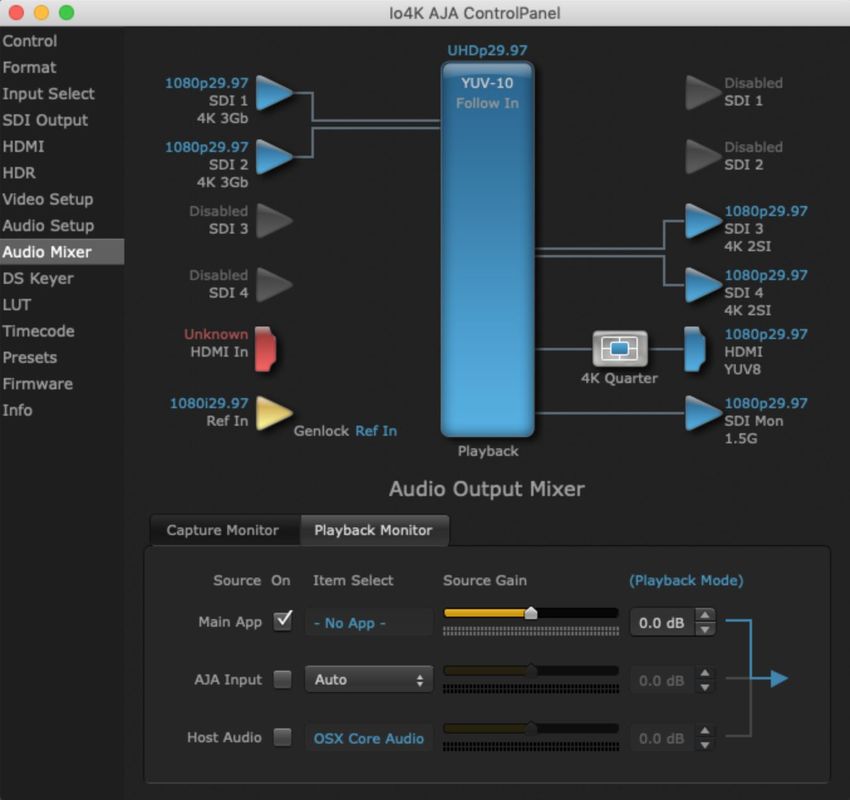Image resolution: width=850 pixels, height=800 pixels.
Task: Click the Unknown HDMI In status text
Action: point(216,334)
